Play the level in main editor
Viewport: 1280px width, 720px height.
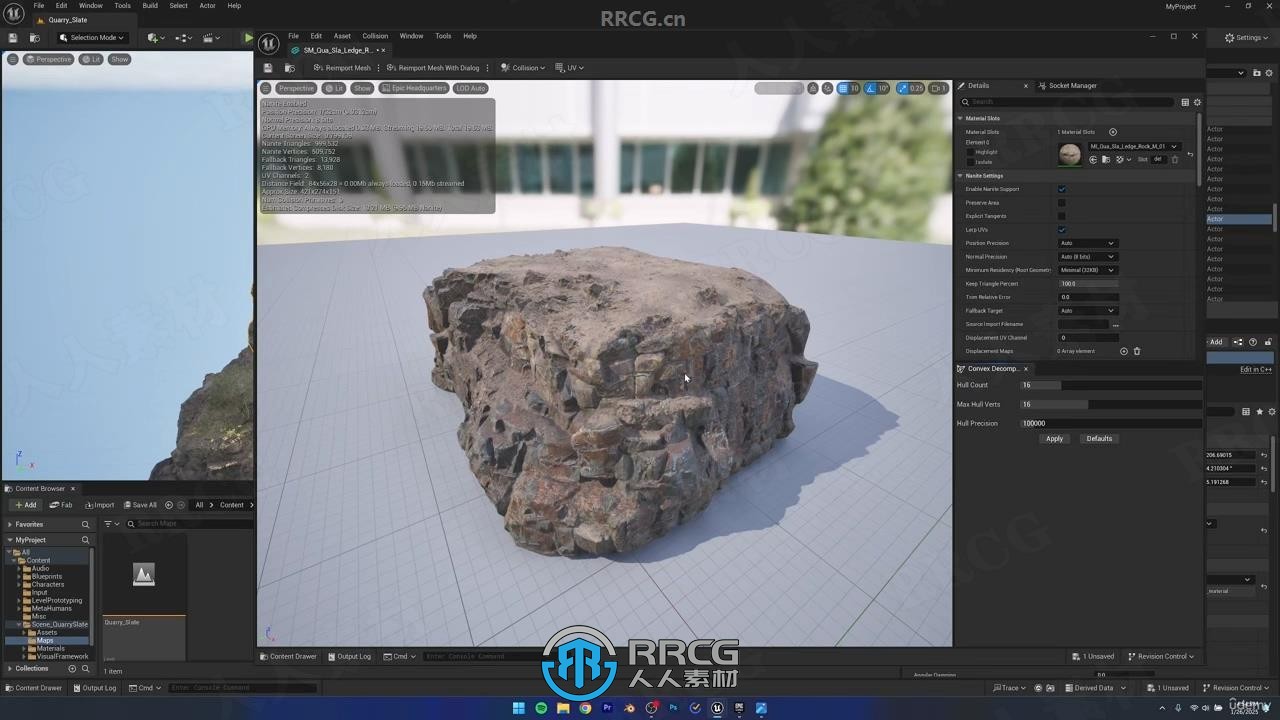(x=248, y=38)
